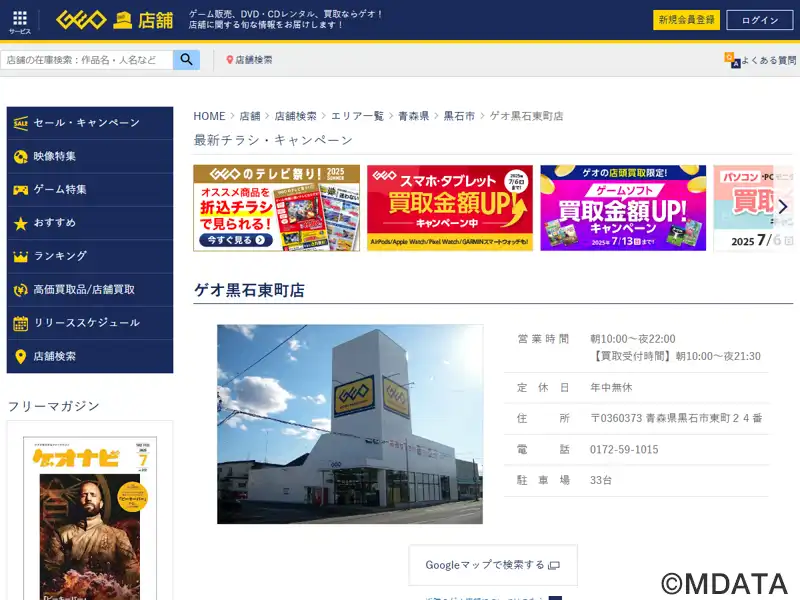This screenshot has height=600, width=800.
Task: Open the パソコン買取 campaign banner
Action: [x=754, y=208]
